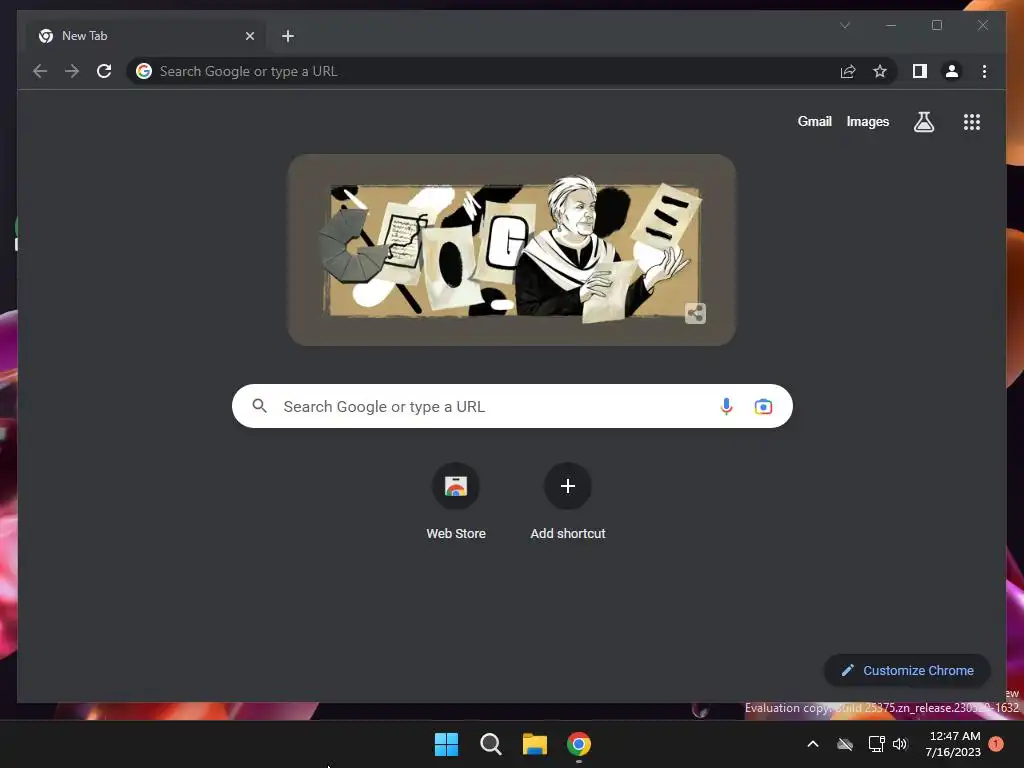
Task: Open the share this page icon
Action: [x=848, y=71]
